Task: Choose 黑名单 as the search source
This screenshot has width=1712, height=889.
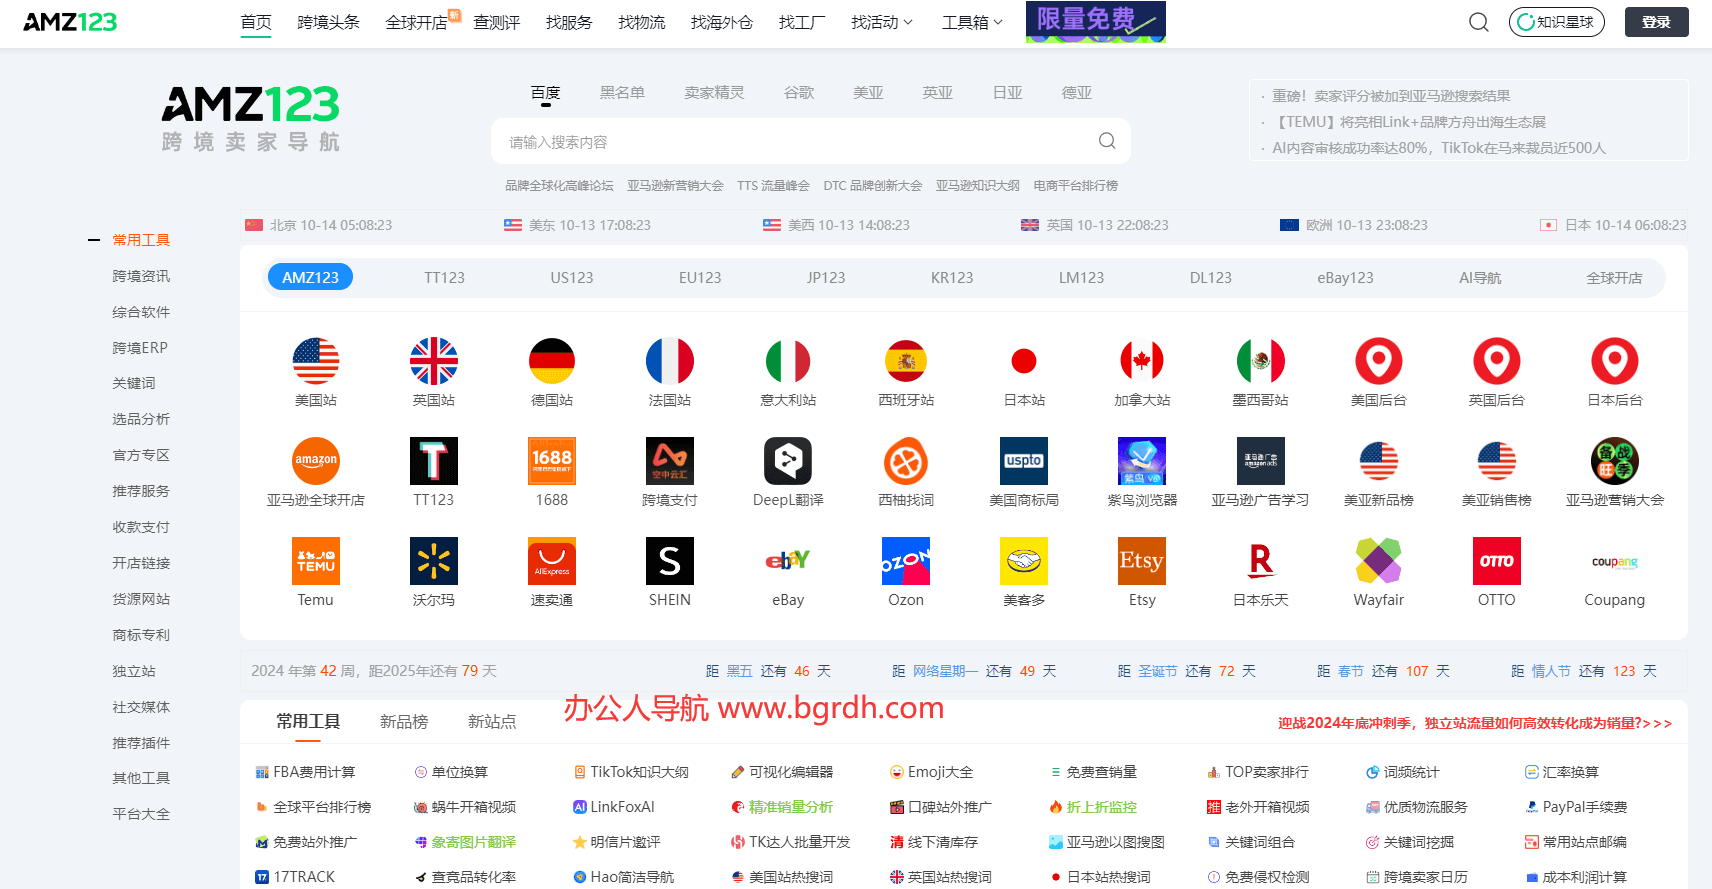Action: [x=621, y=93]
